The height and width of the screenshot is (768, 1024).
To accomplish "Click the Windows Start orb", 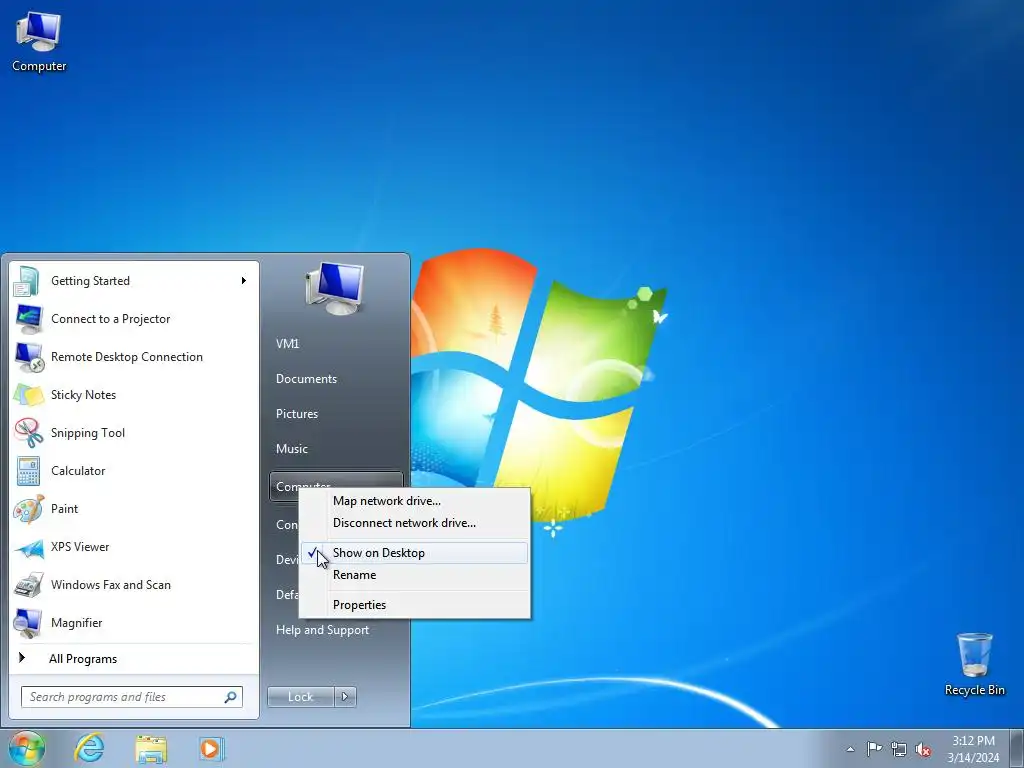I will 26,748.
